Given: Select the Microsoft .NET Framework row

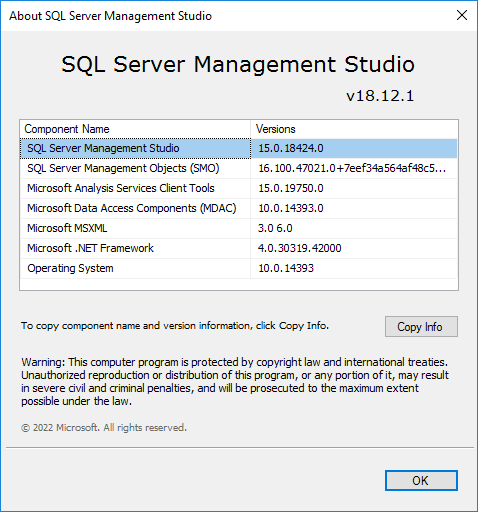Looking at the screenshot, I should pos(239,248).
